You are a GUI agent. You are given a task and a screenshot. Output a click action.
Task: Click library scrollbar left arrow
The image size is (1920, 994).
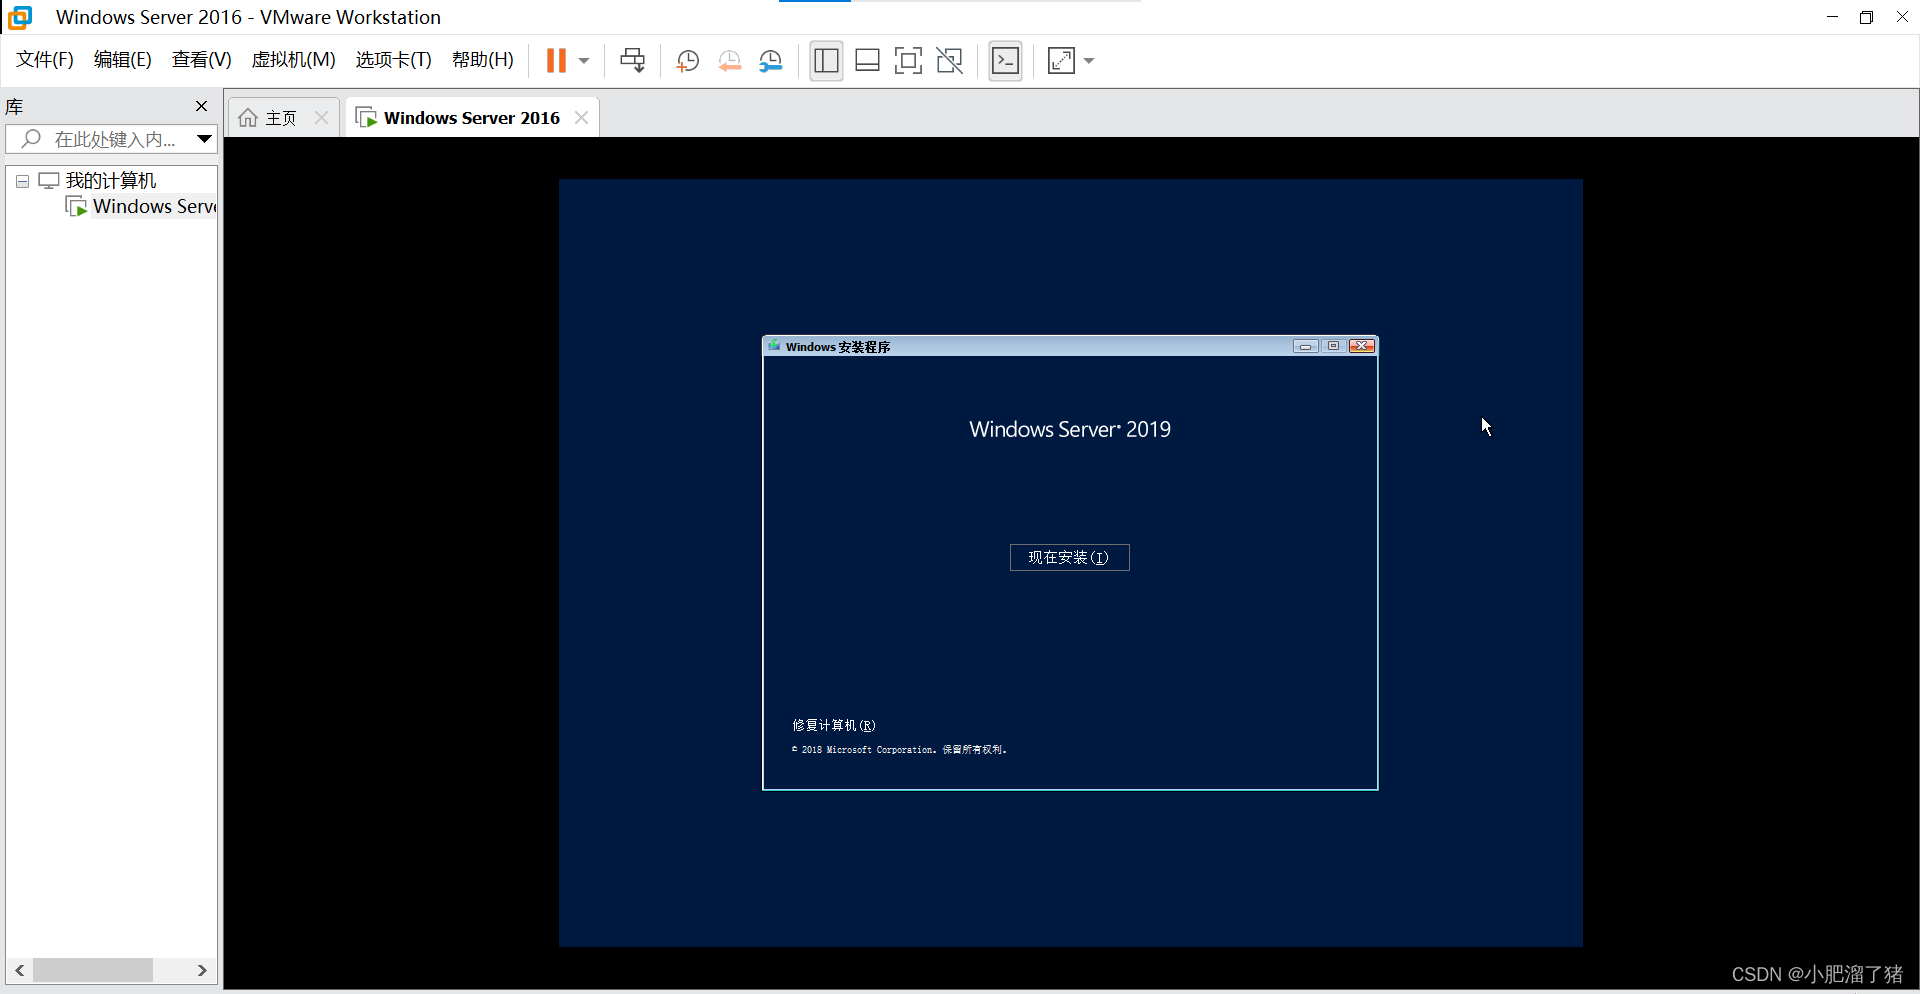tap(19, 970)
